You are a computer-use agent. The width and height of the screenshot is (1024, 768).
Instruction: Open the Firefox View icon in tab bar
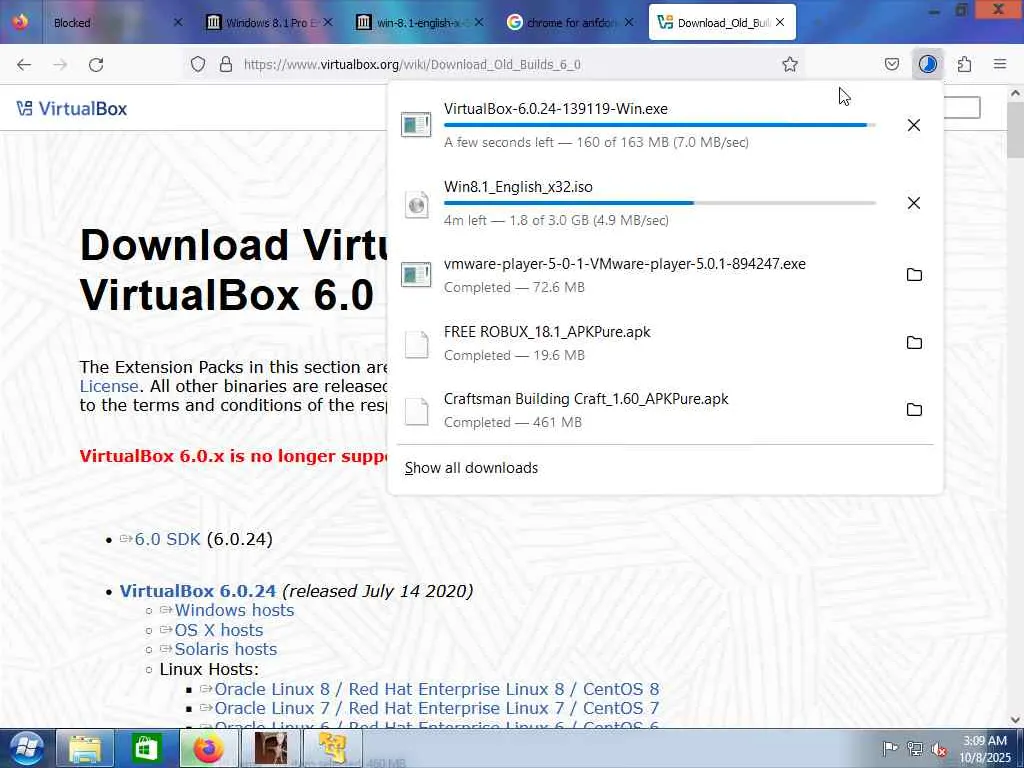[20, 22]
